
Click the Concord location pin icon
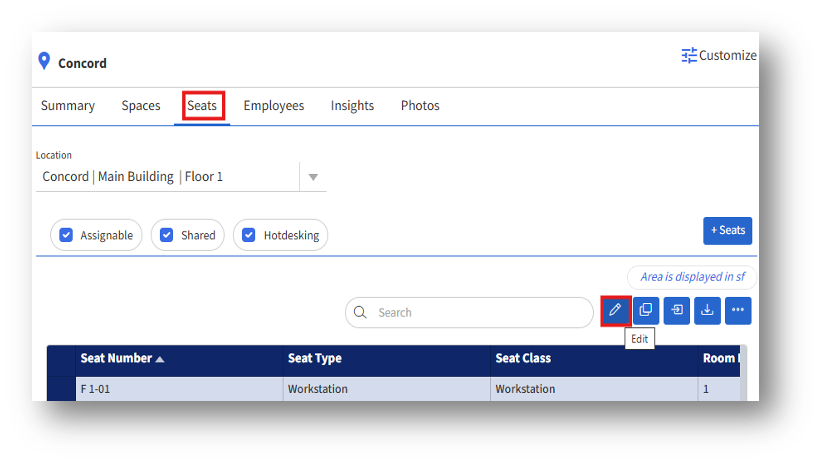[x=44, y=62]
